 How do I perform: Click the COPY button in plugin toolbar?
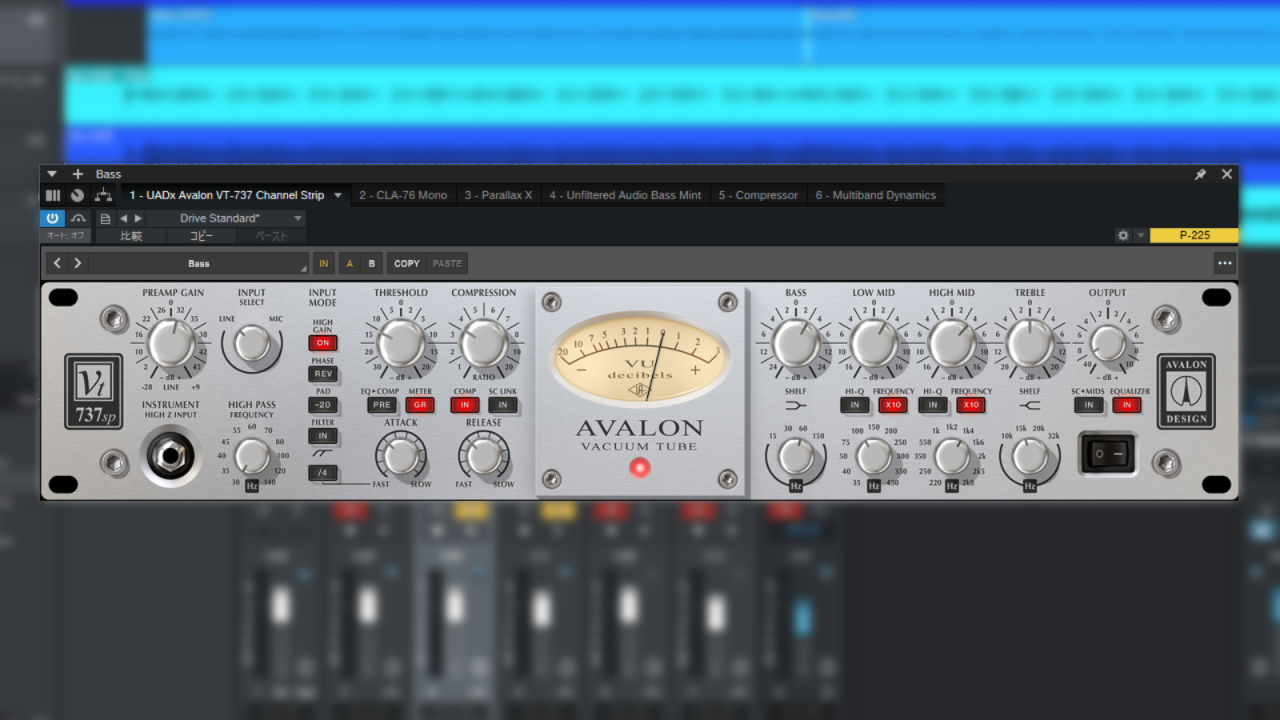(407, 263)
